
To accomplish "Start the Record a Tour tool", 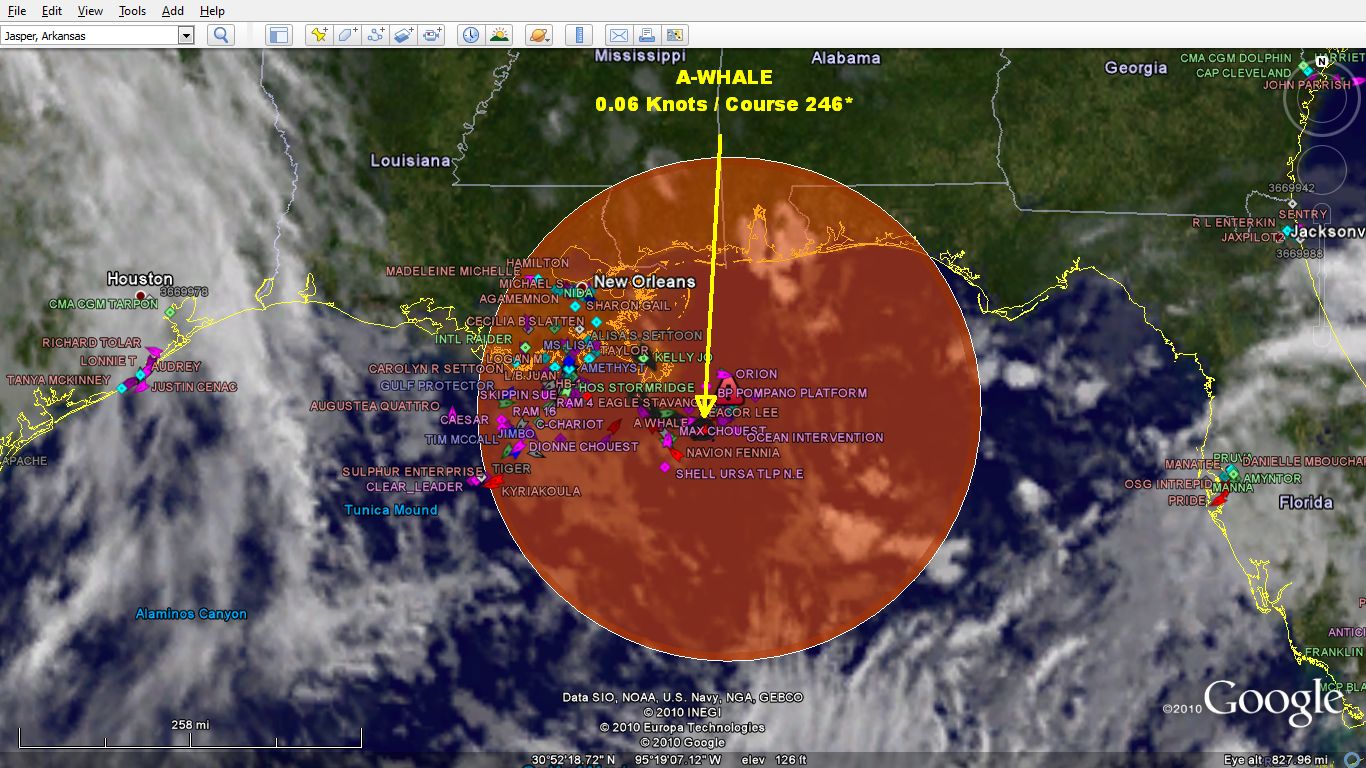I will click(x=432, y=35).
